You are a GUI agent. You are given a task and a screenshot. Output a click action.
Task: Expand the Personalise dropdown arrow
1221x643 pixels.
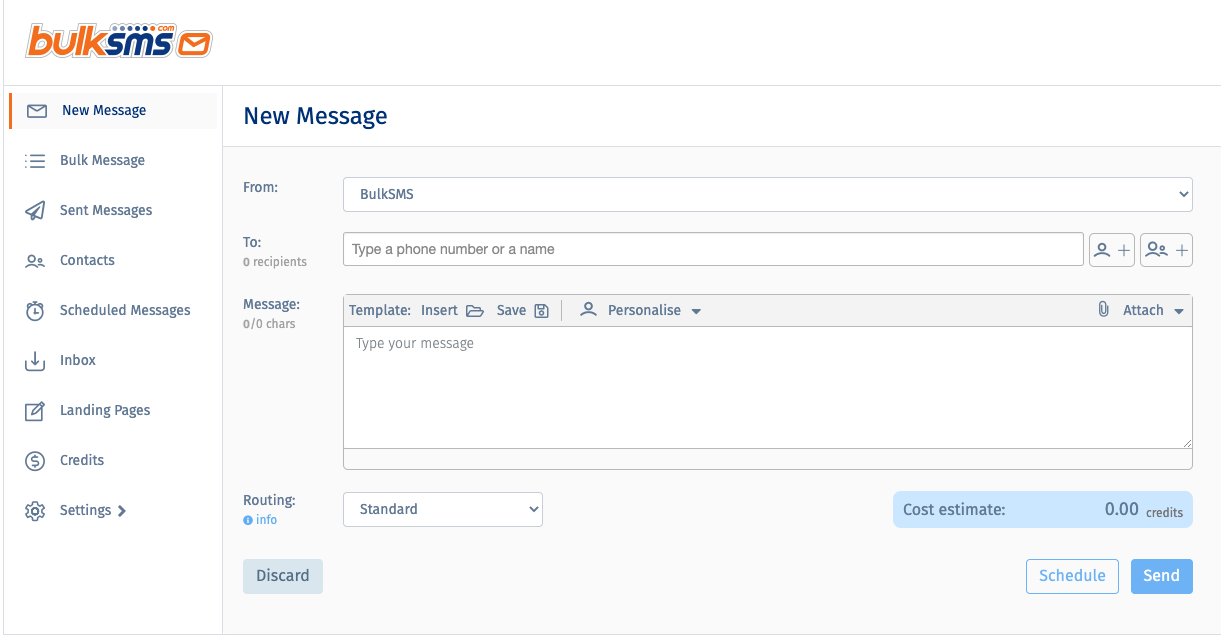coord(696,312)
